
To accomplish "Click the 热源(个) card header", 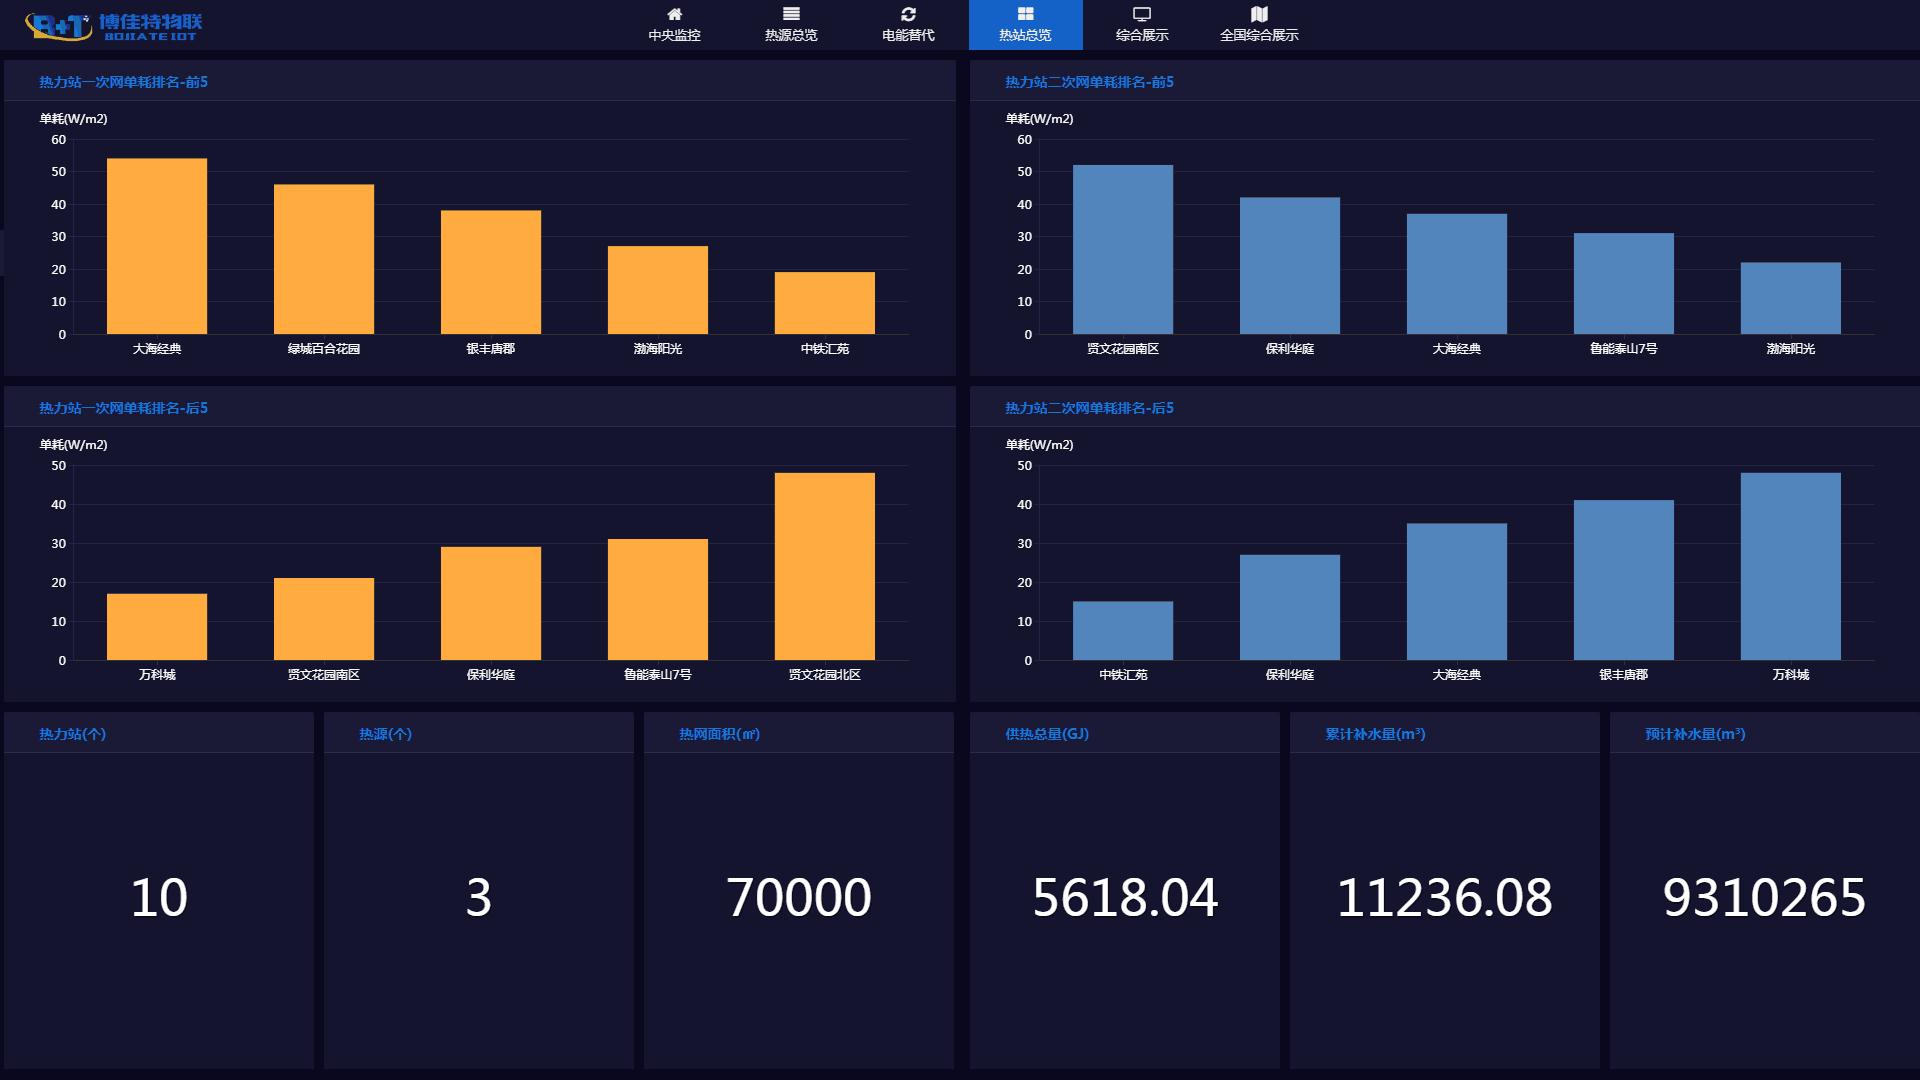I will pos(479,733).
